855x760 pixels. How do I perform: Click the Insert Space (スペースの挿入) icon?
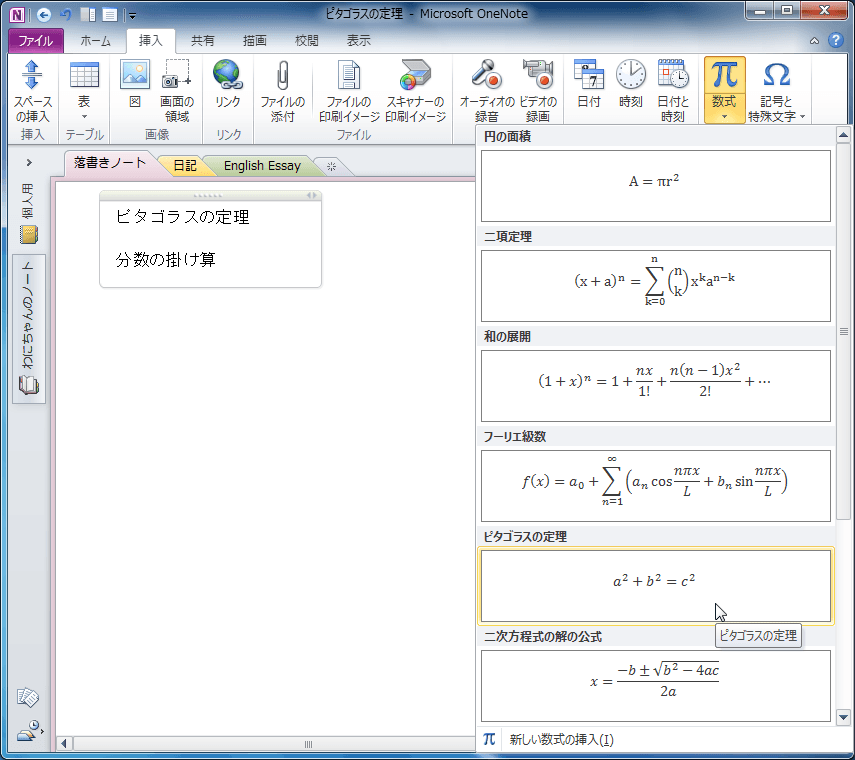pyautogui.click(x=32, y=91)
